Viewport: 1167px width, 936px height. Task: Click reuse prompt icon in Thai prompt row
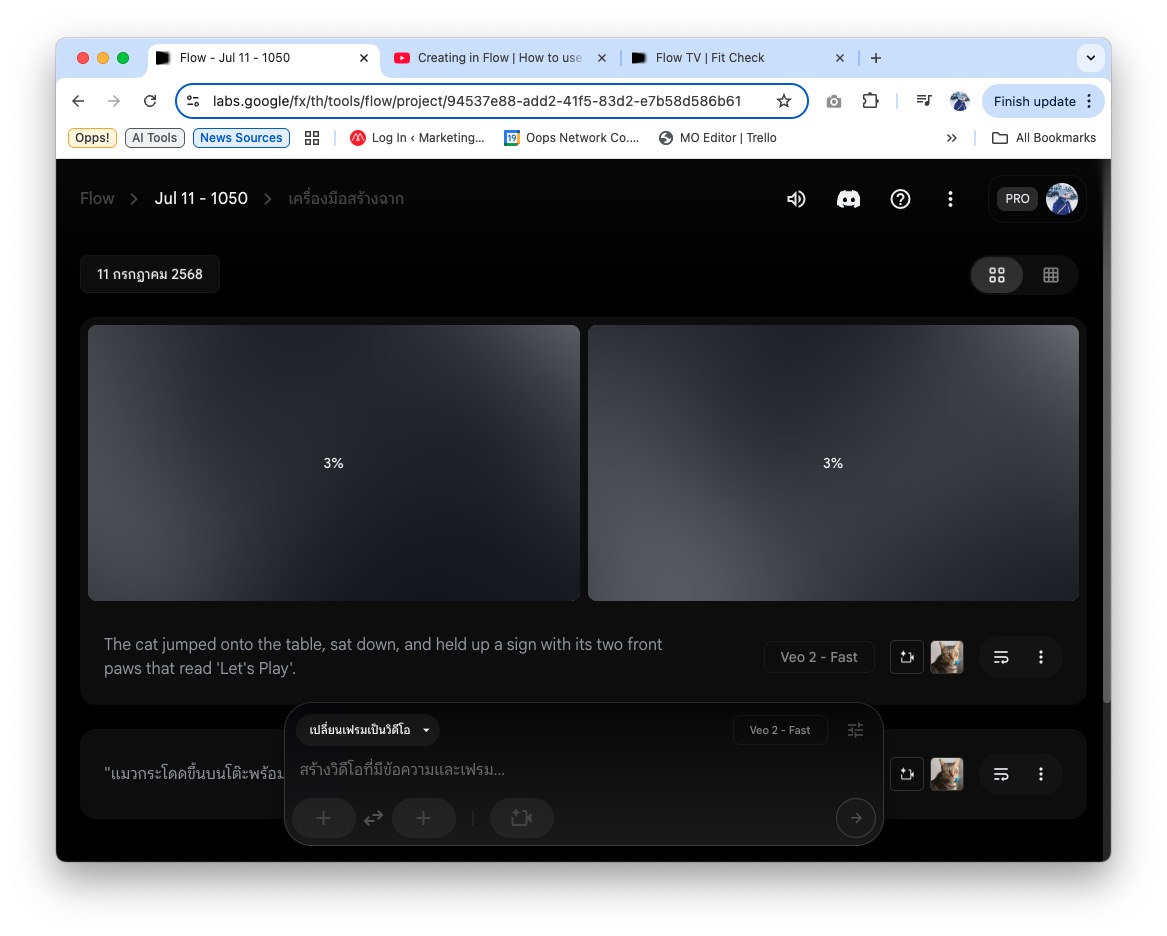pos(1001,775)
